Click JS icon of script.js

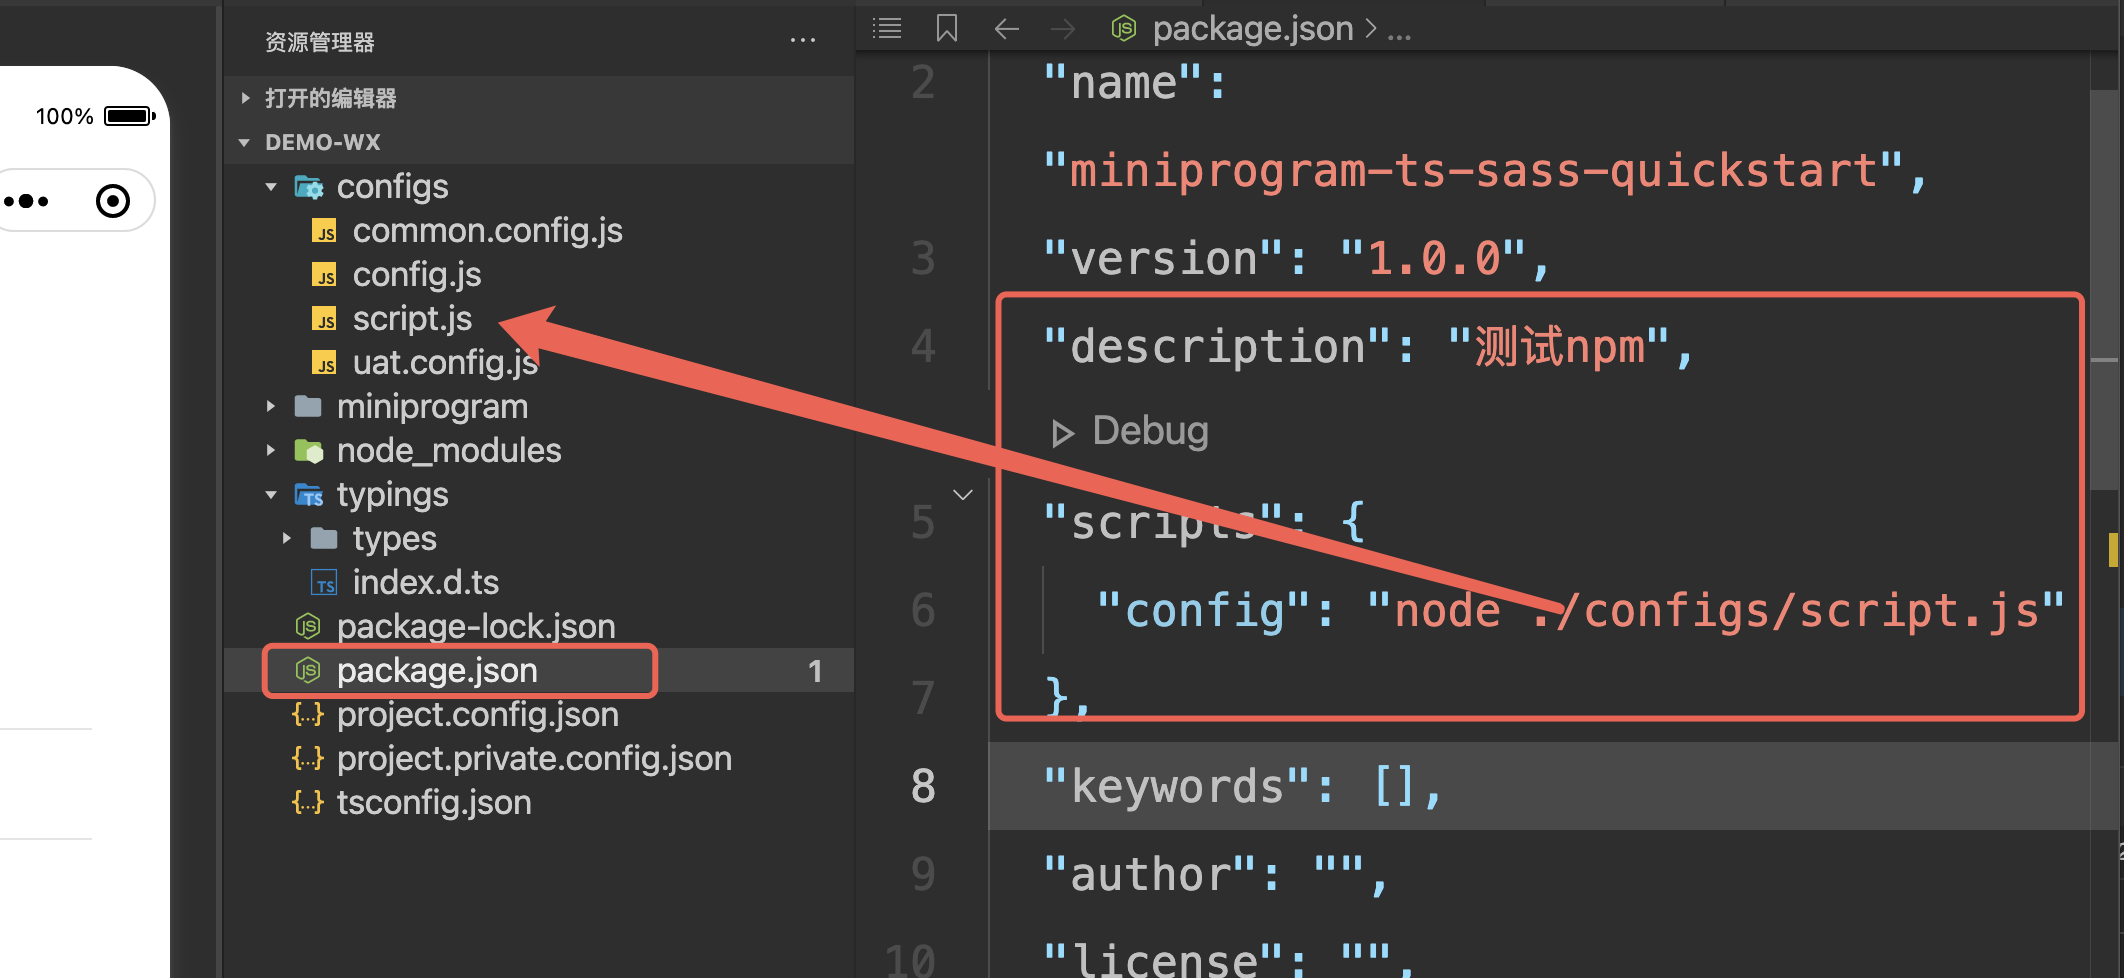pyautogui.click(x=324, y=319)
